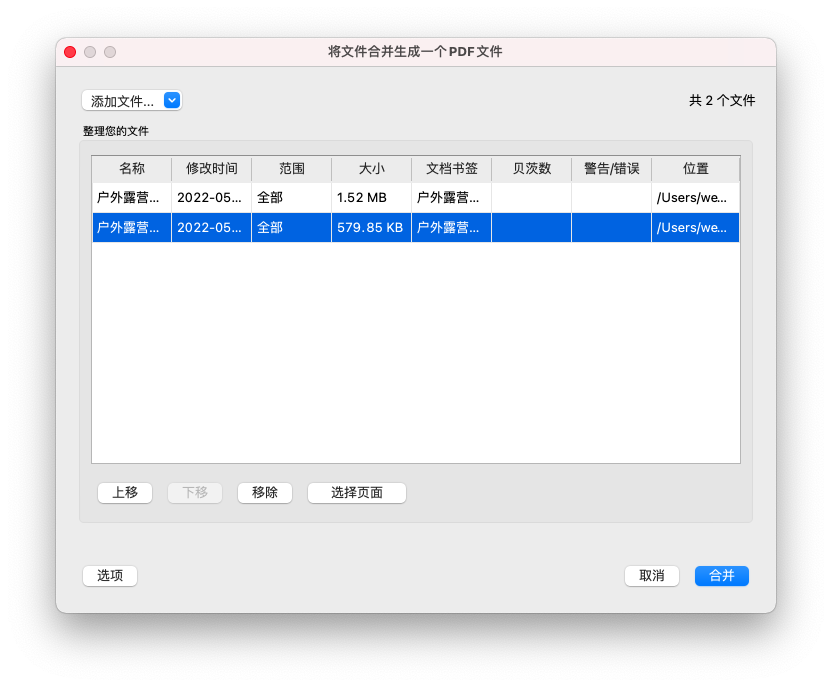Open the 添加文件 dropdown arrow
Image resolution: width=832 pixels, height=687 pixels.
(x=172, y=100)
